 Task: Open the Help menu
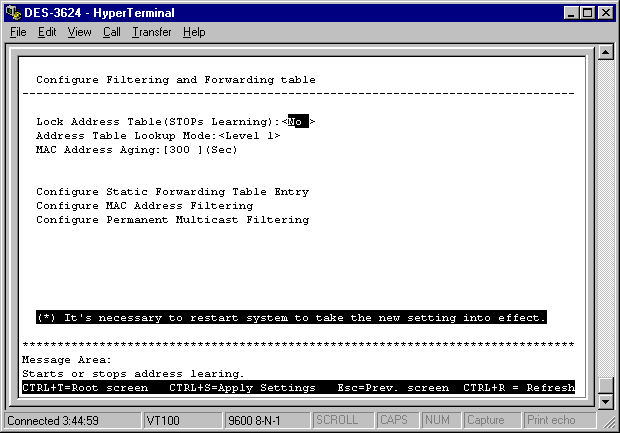pyautogui.click(x=194, y=32)
